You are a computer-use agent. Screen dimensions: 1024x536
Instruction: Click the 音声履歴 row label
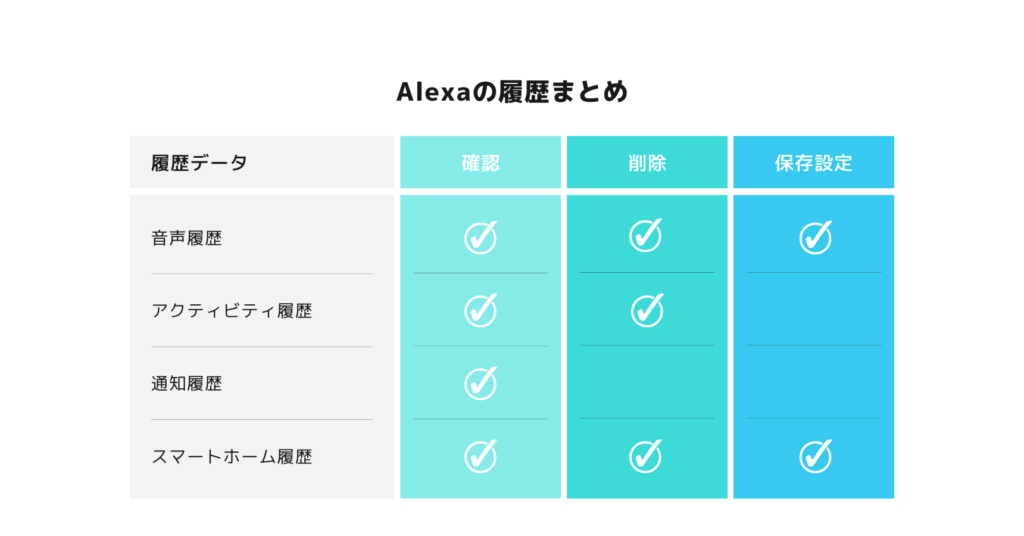[187, 238]
